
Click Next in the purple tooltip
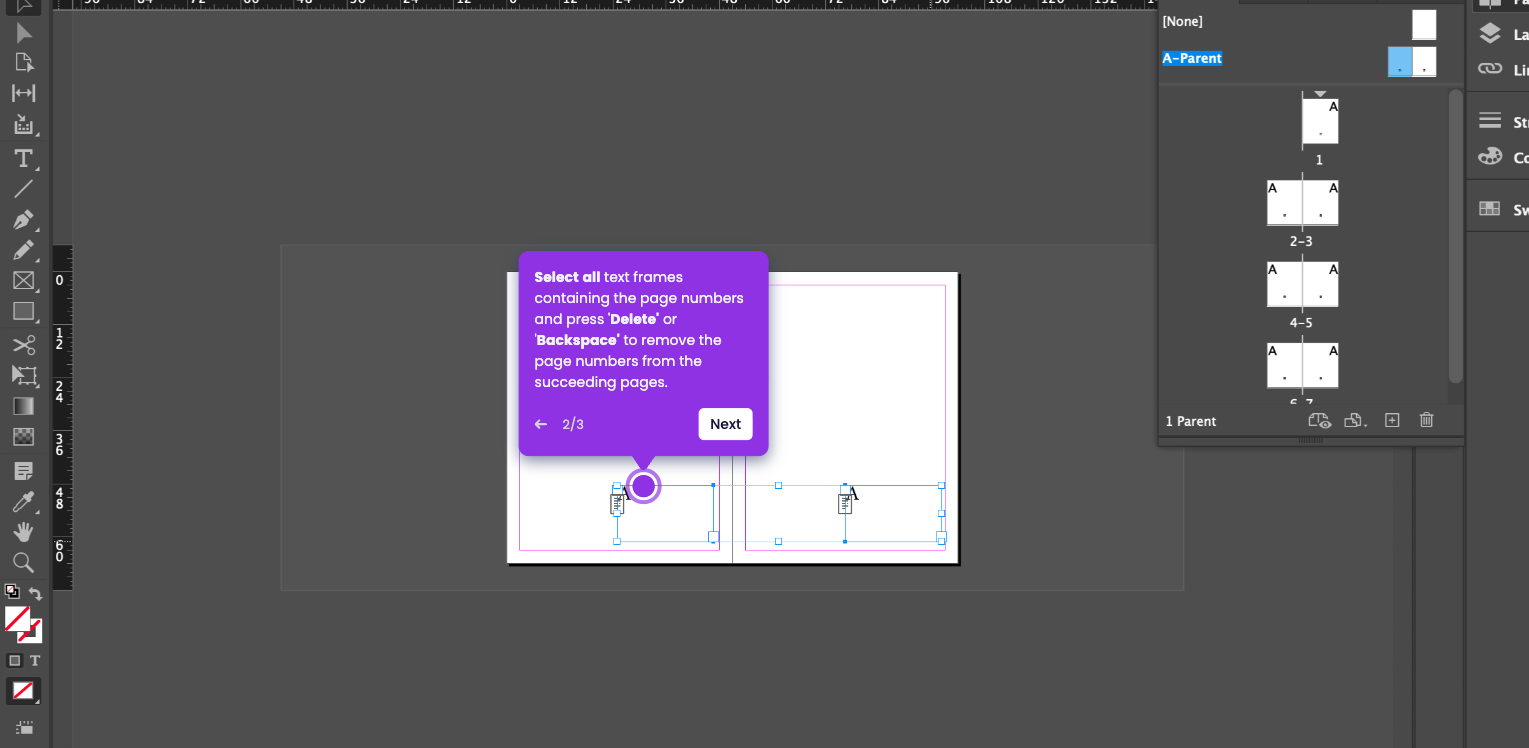pos(725,424)
